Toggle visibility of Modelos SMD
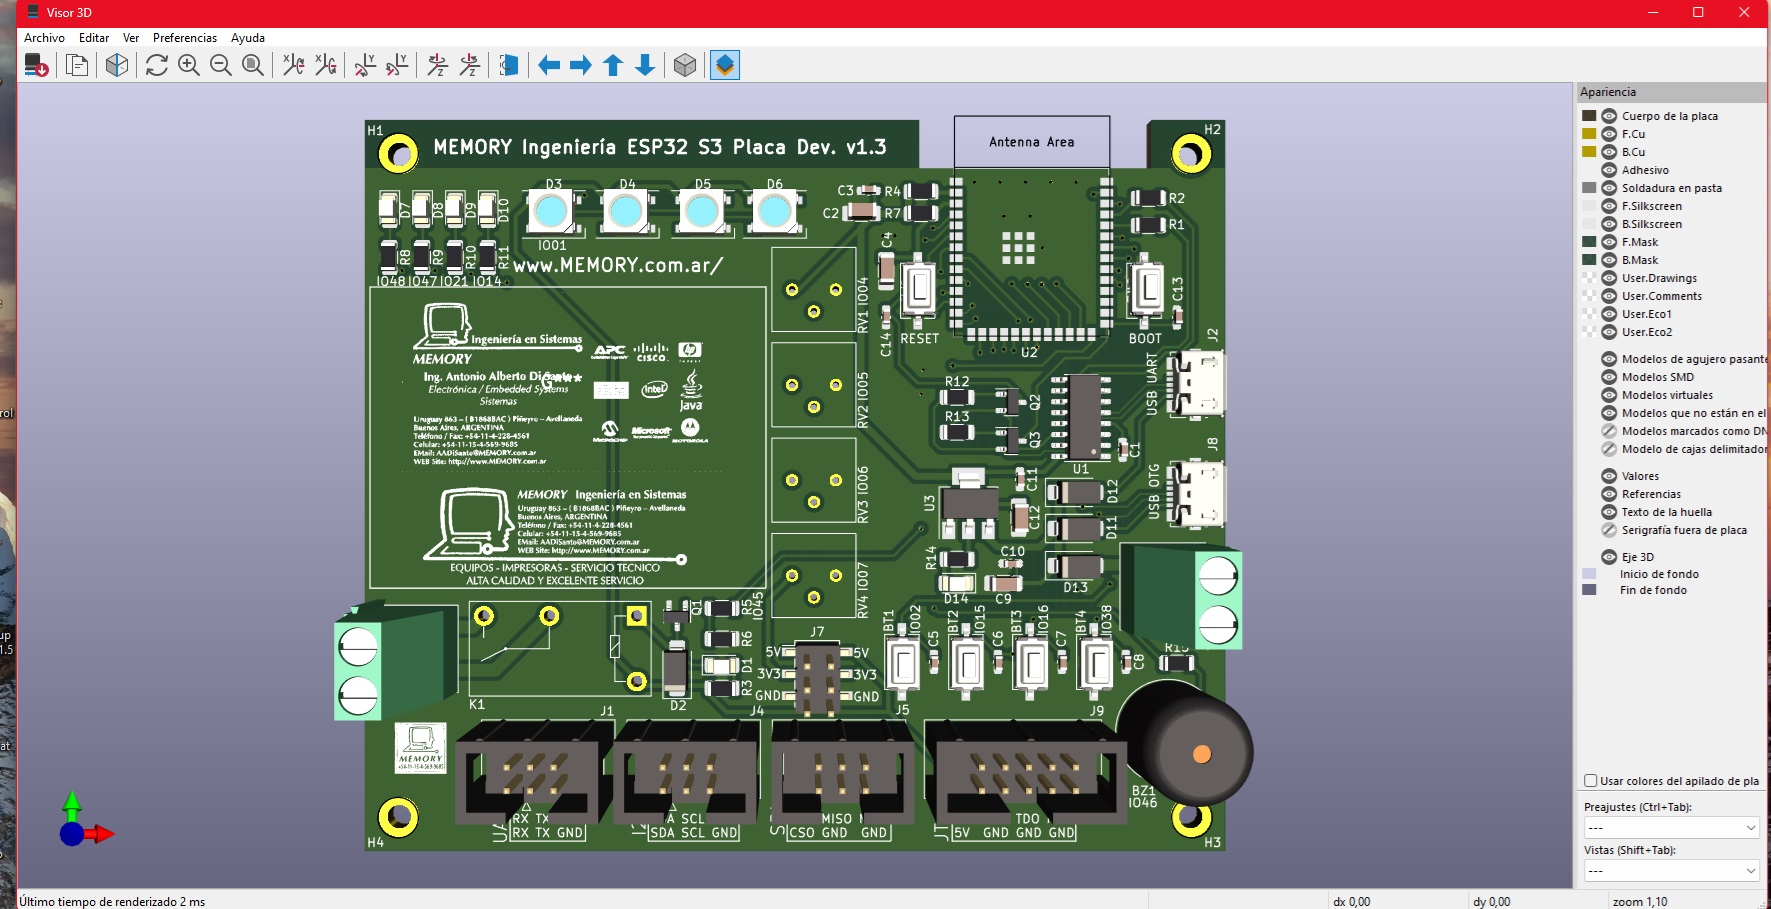The height and width of the screenshot is (909, 1771). pos(1608,377)
